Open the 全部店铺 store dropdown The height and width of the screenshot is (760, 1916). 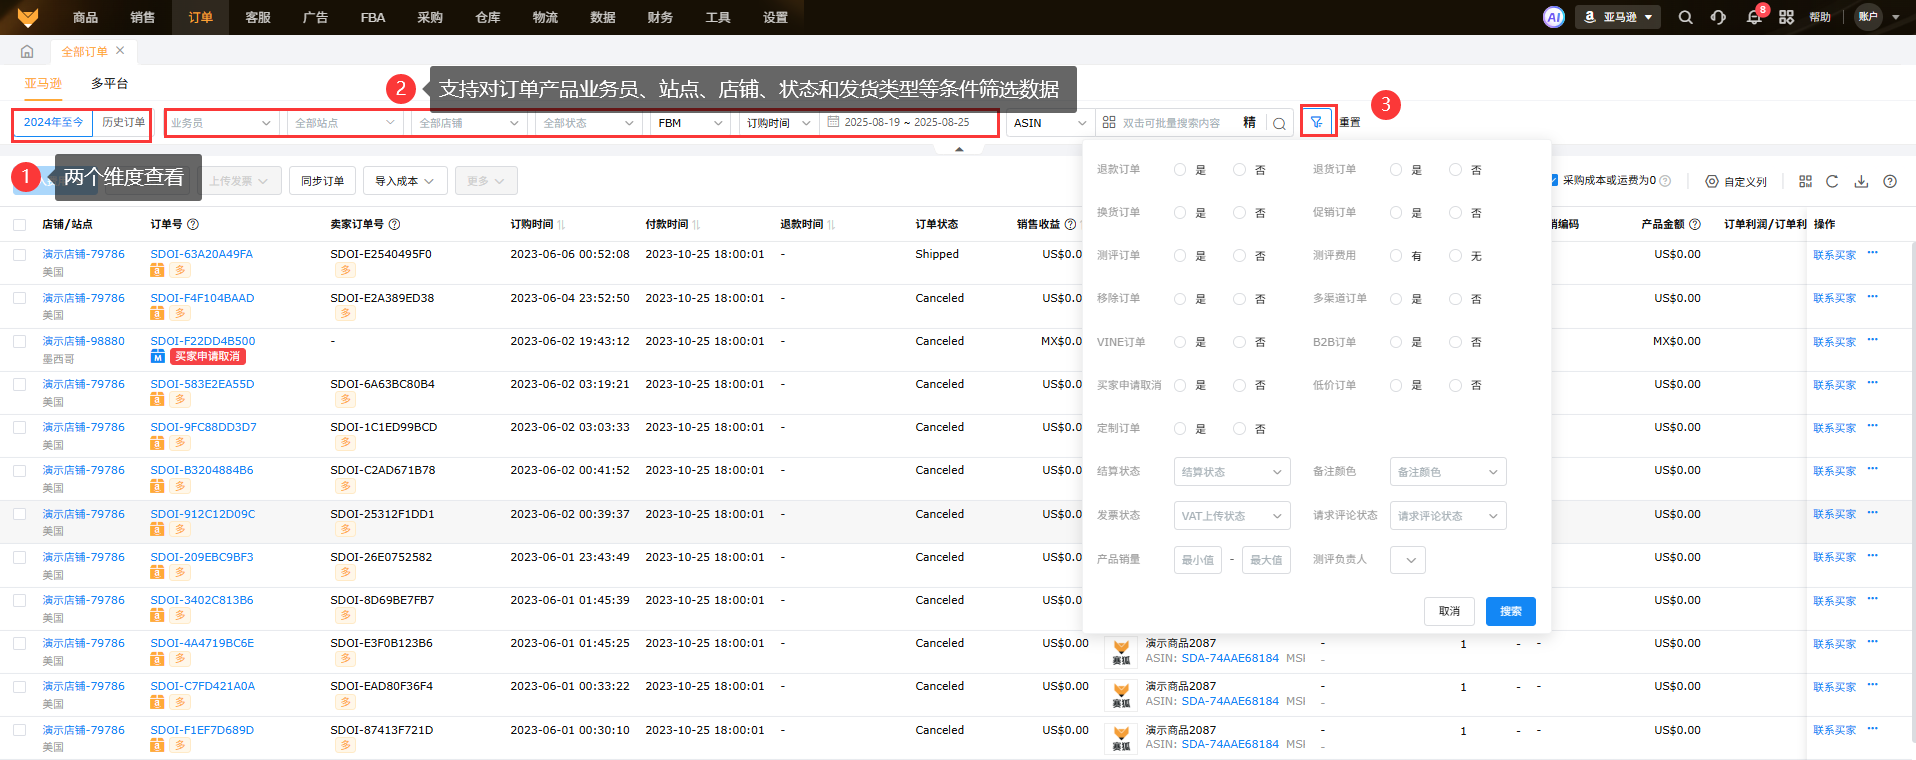(468, 123)
